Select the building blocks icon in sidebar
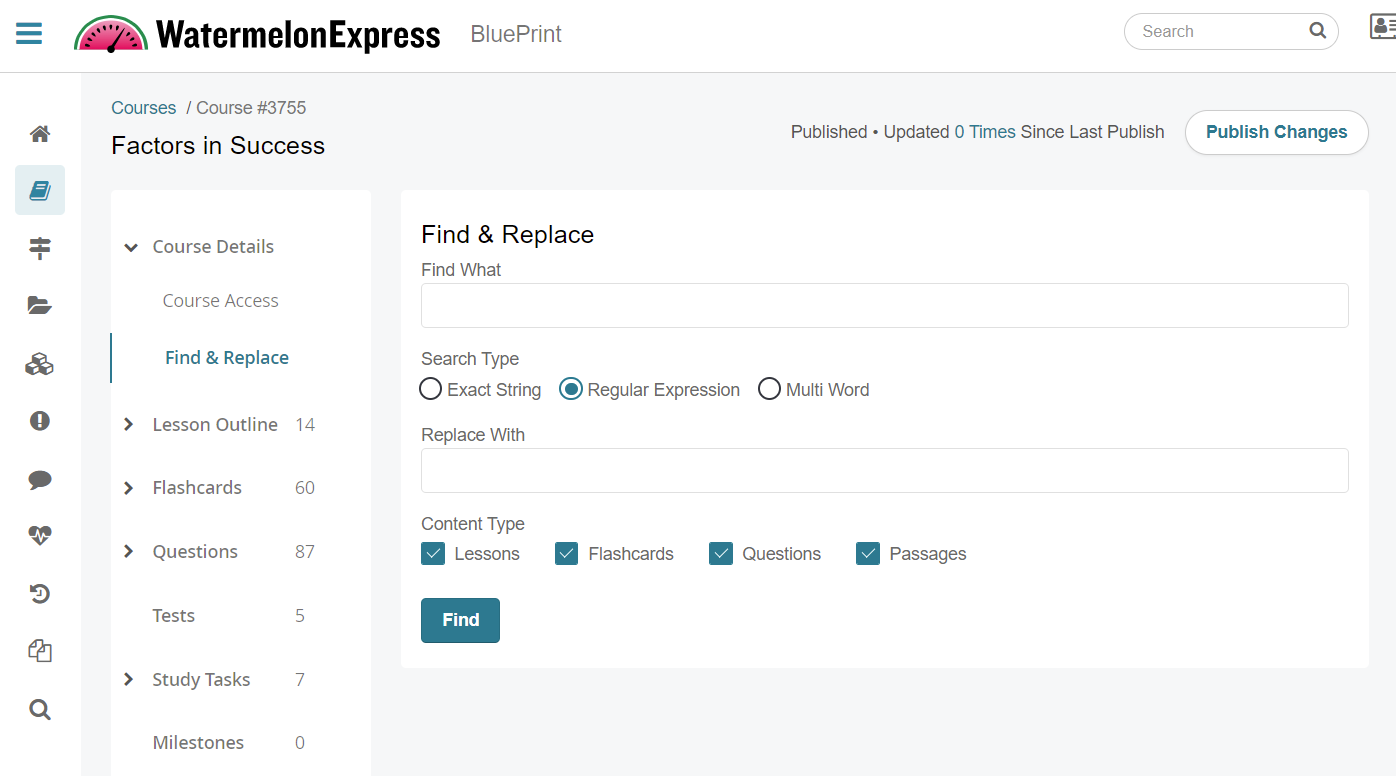This screenshot has width=1396, height=776. coord(39,363)
